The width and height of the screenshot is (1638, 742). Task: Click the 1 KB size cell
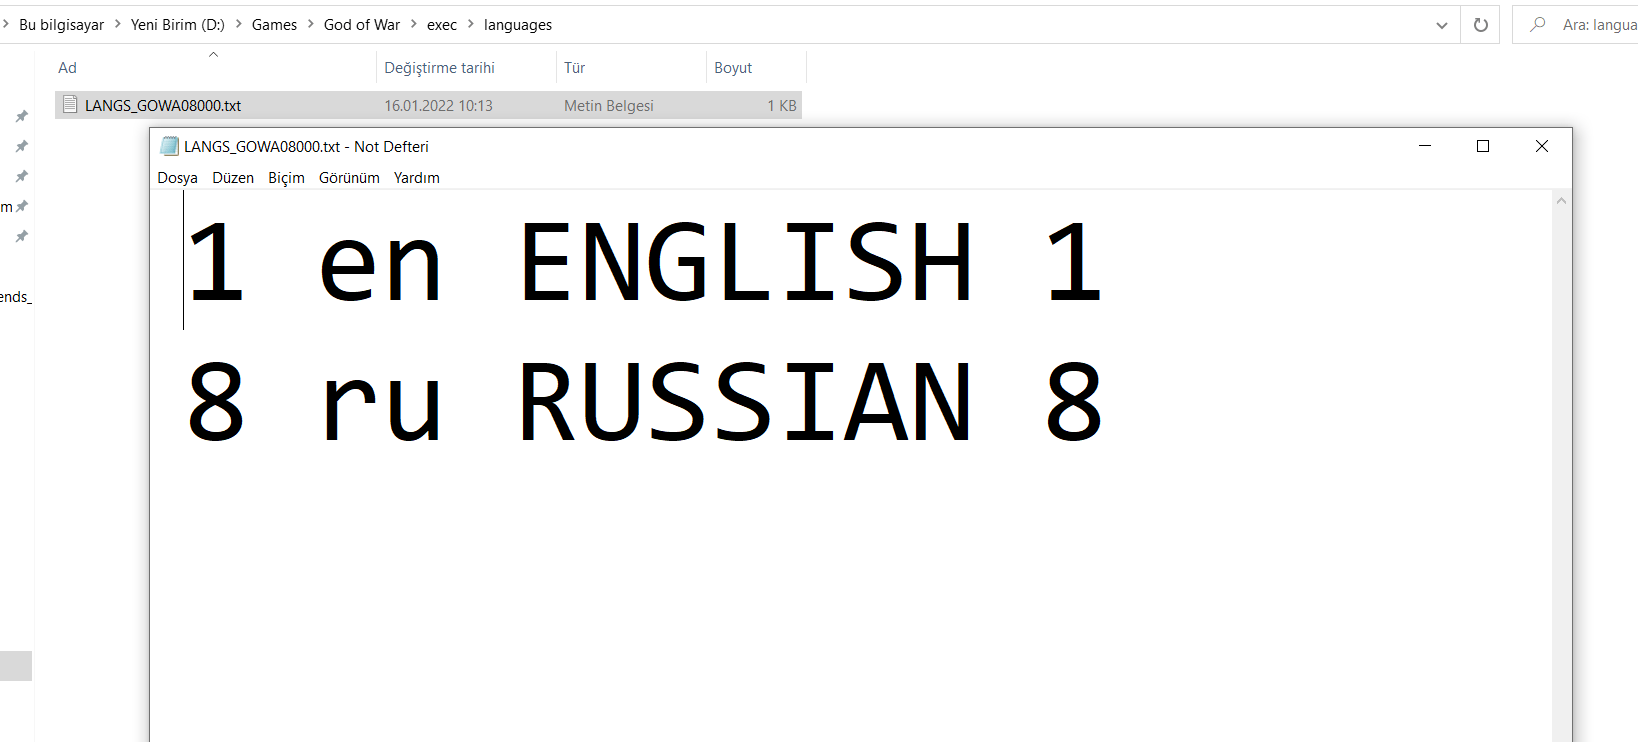pos(782,105)
